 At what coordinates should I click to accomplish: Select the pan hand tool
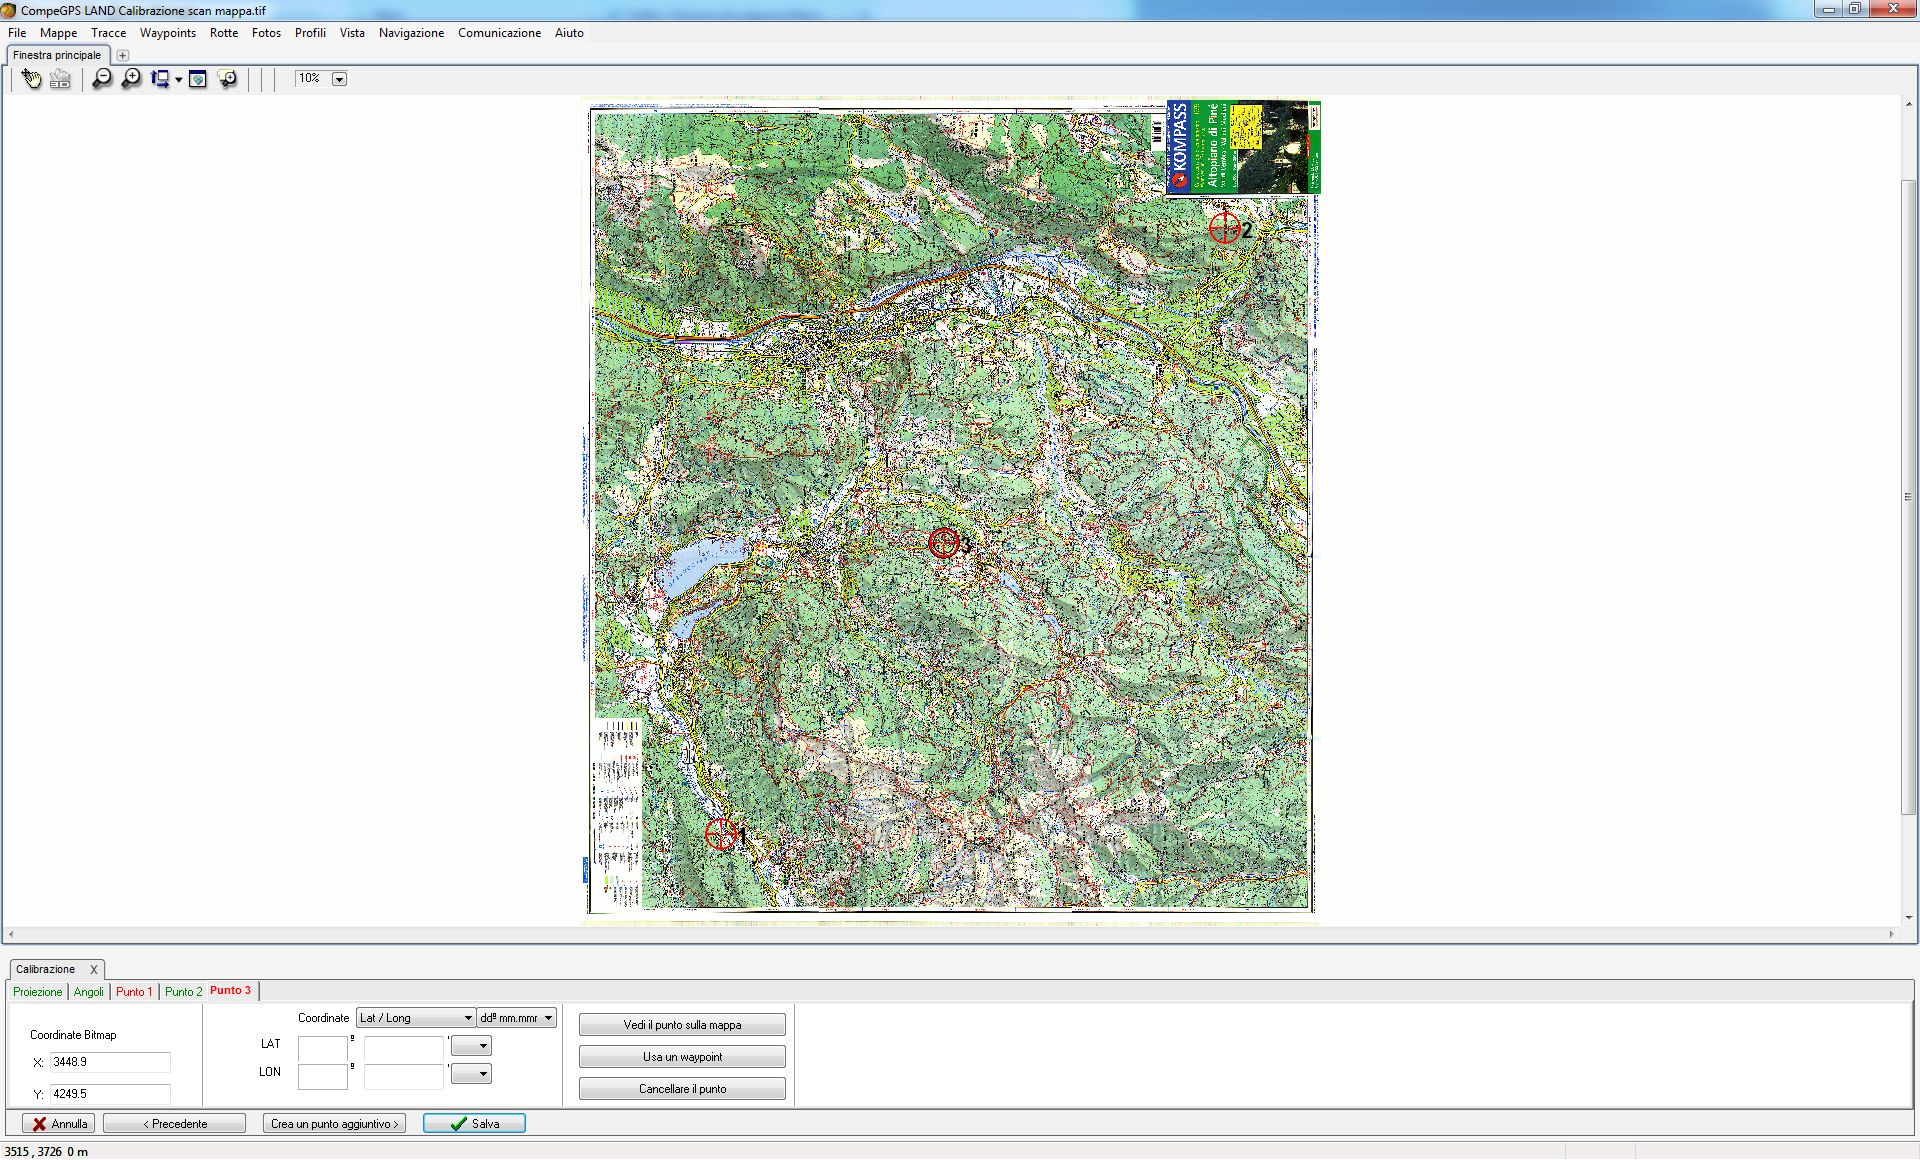pos(31,79)
